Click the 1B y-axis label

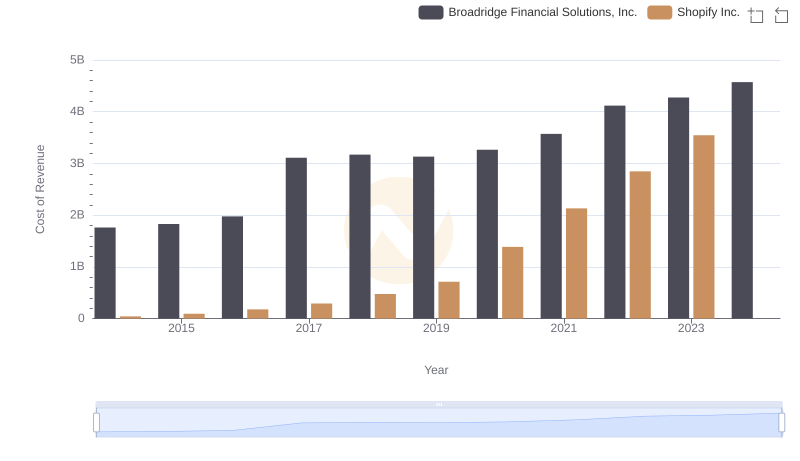[77, 266]
